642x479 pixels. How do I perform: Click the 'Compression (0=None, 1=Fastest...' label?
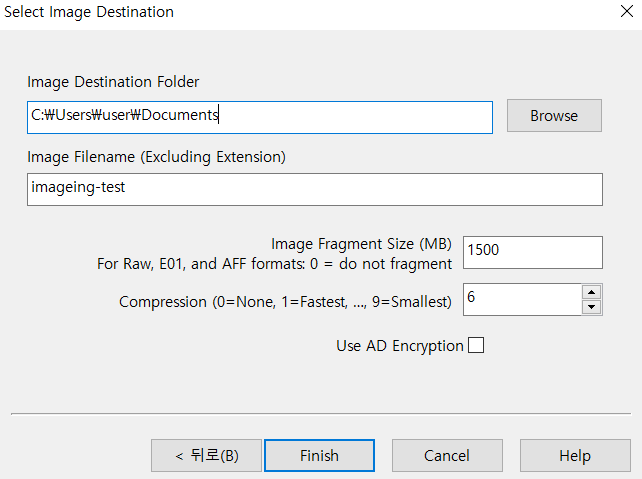click(x=285, y=302)
